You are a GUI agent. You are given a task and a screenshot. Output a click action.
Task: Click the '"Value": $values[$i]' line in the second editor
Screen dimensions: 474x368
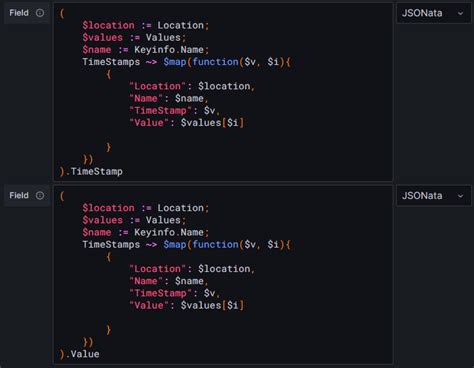tap(187, 305)
